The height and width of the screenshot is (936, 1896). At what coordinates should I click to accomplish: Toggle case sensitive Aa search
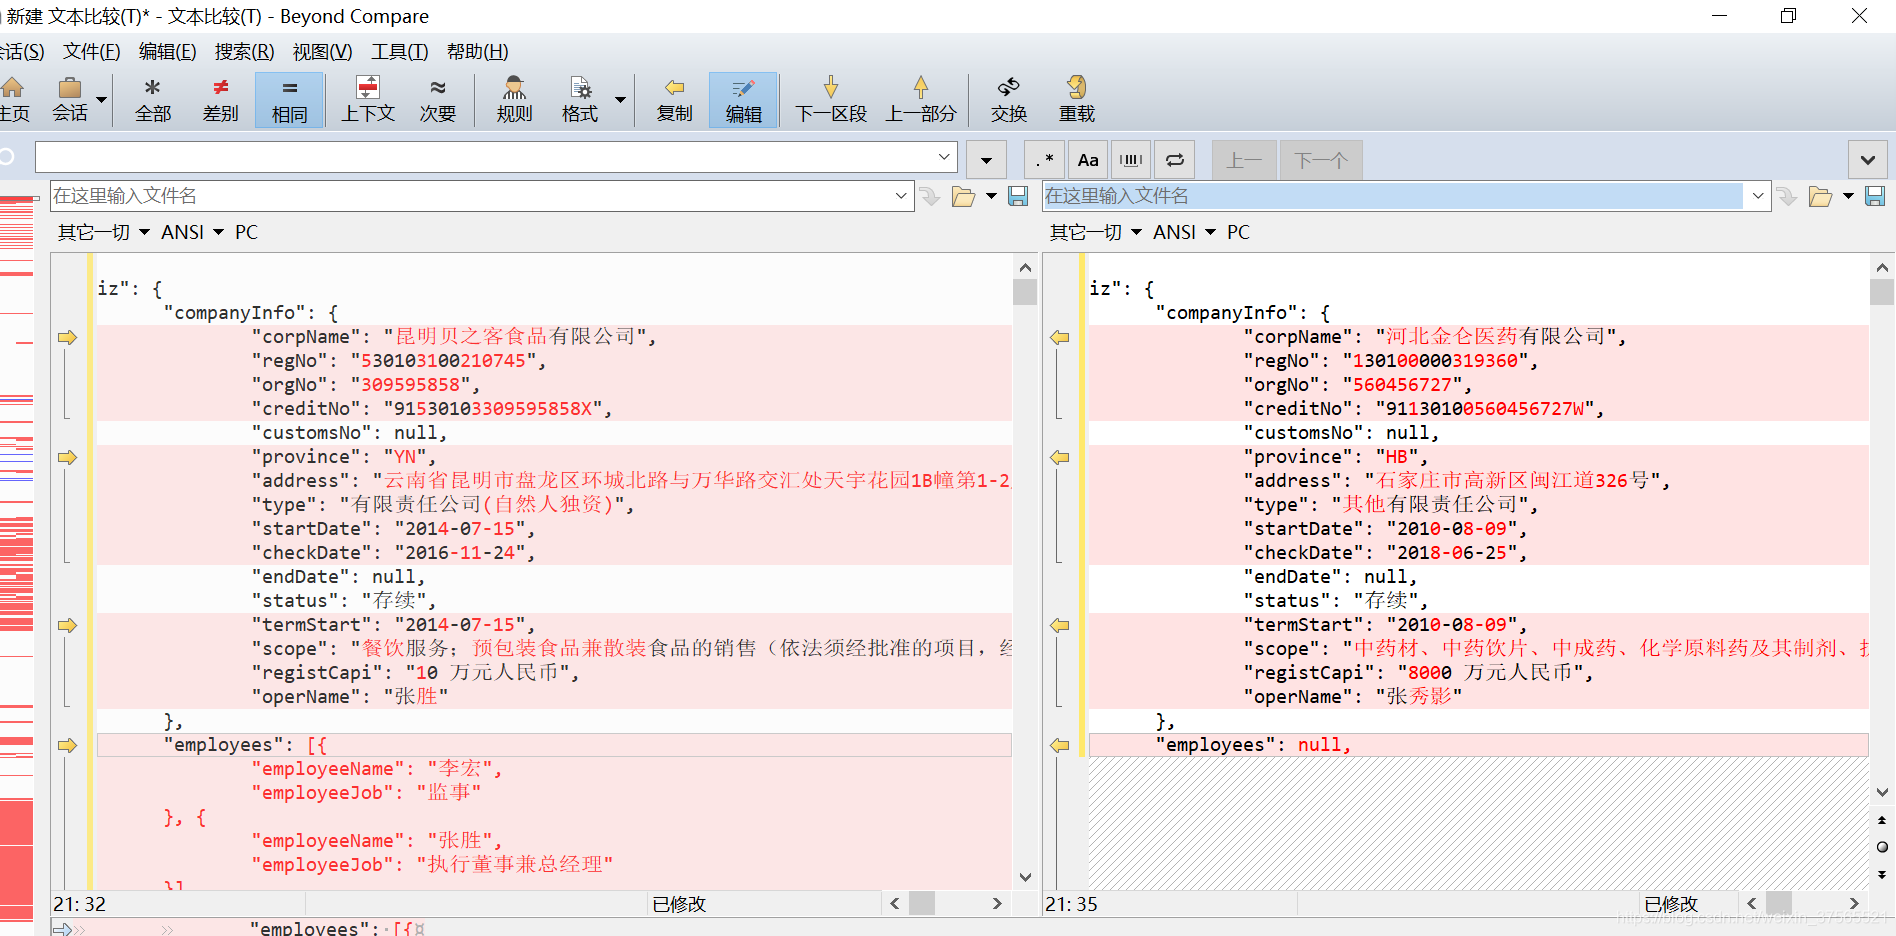pos(1088,160)
